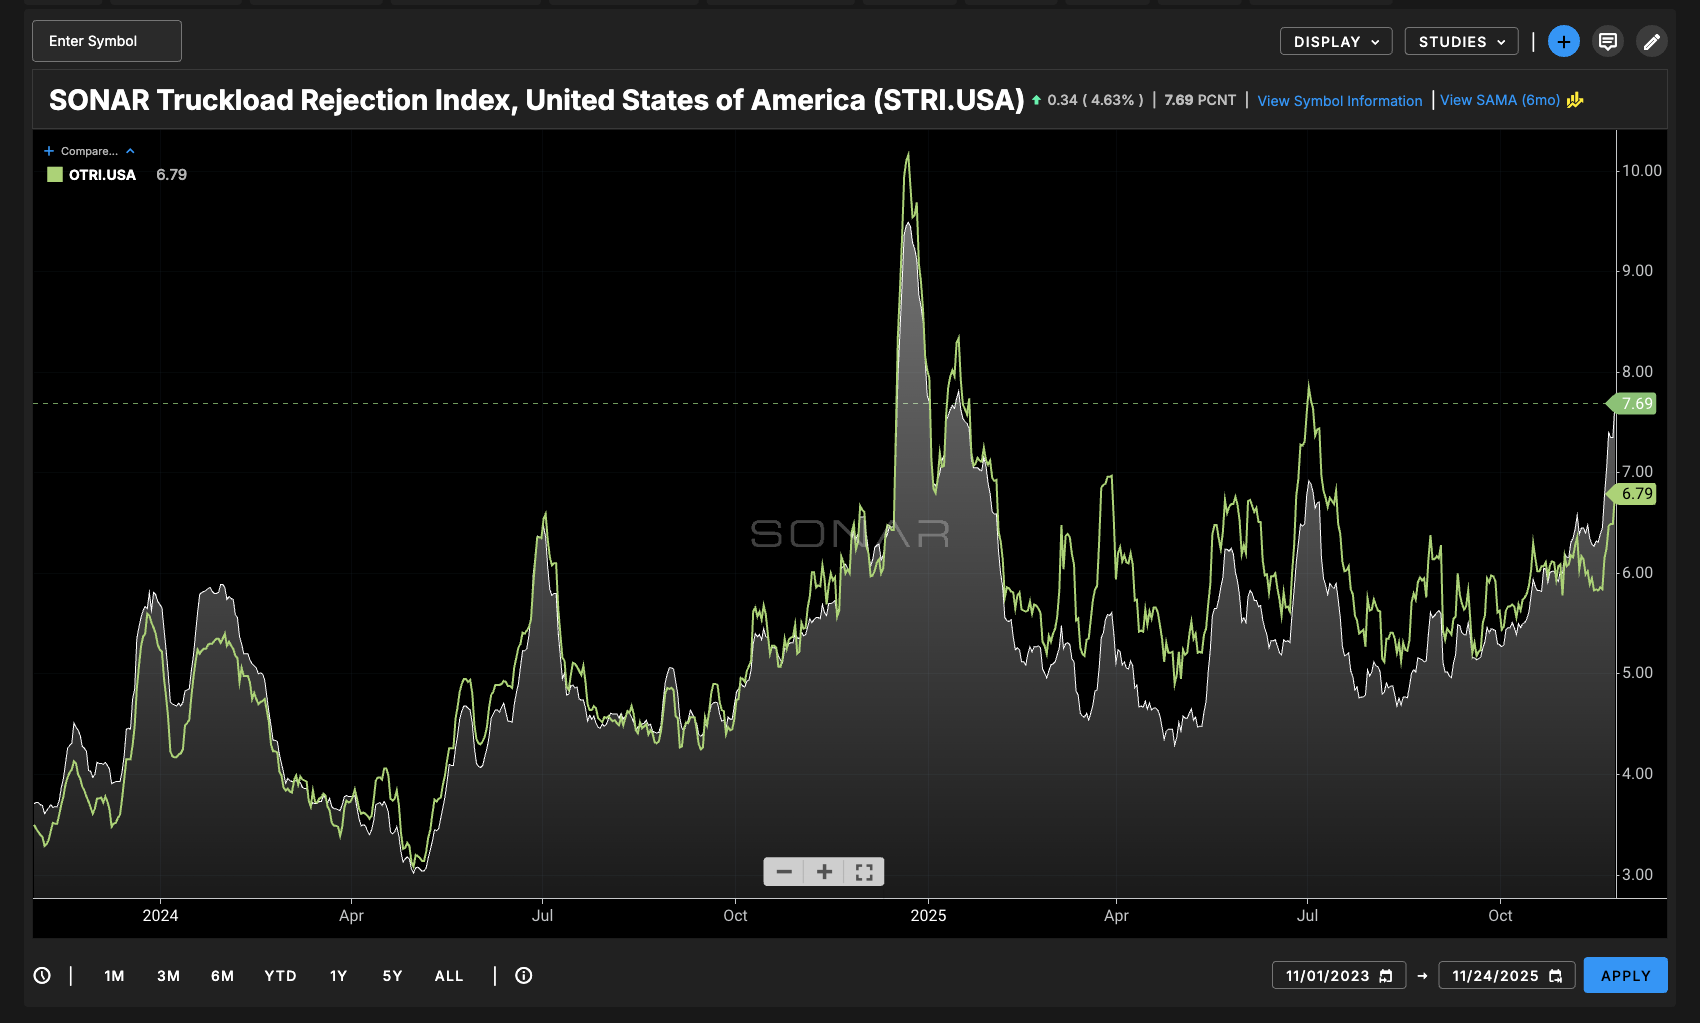Open the info circle icon

point(523,975)
